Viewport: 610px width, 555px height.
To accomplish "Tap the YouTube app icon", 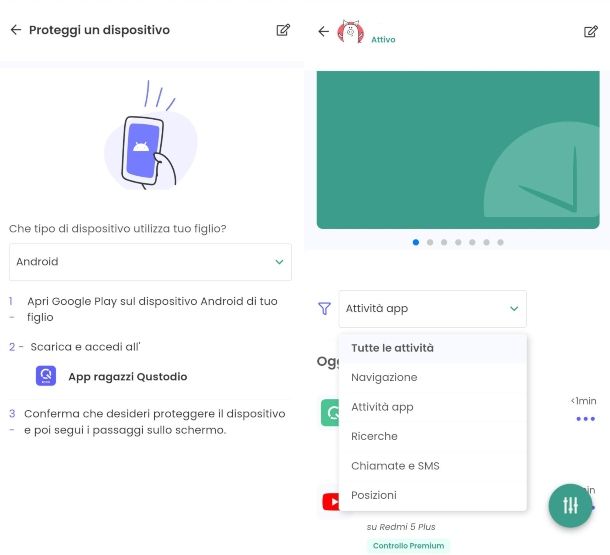I will (331, 501).
